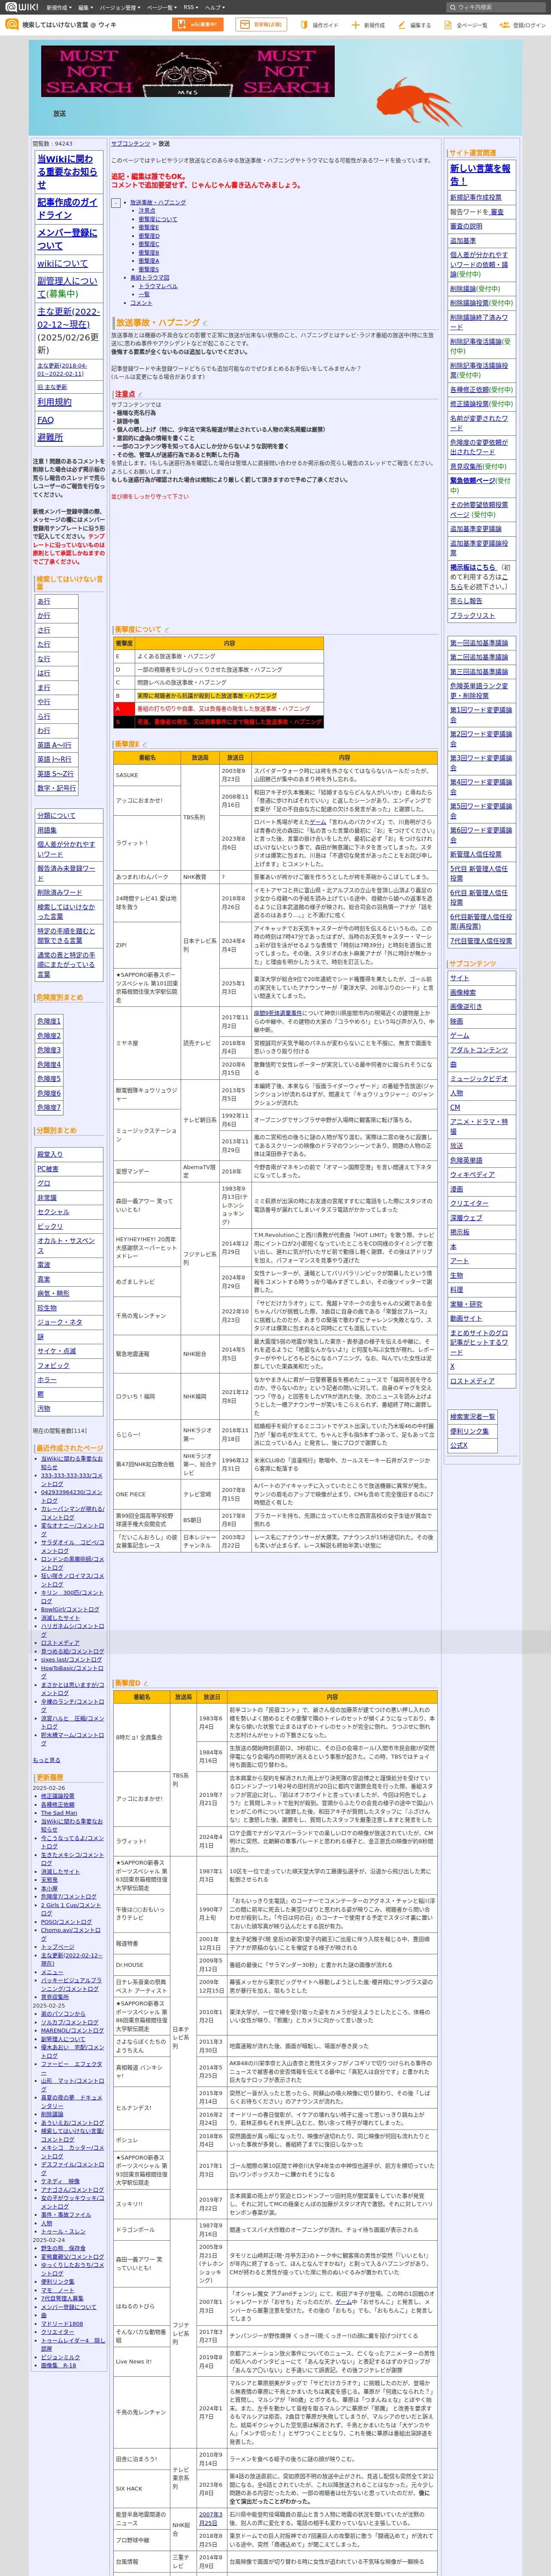Screen dimensions: 551x2576
Task: Open 英語 A～F行 index link
Action: [54, 745]
